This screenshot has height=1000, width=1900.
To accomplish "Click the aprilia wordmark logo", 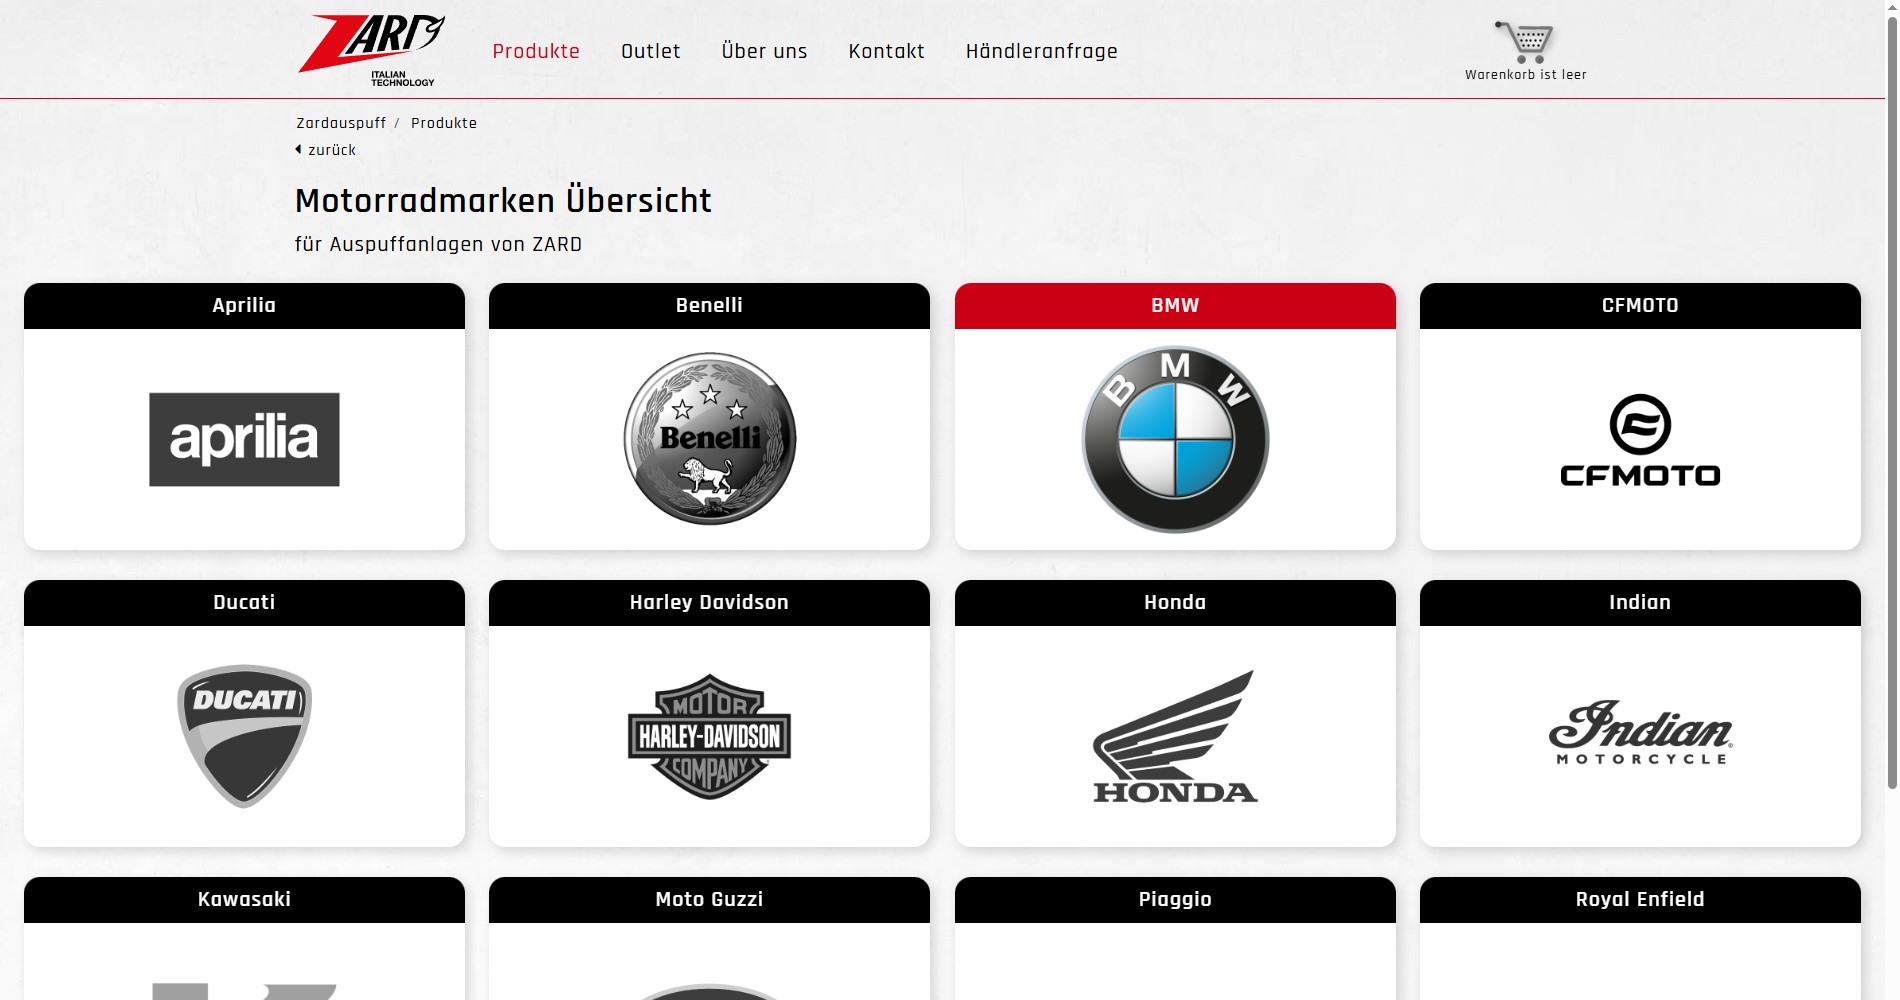I will (243, 439).
